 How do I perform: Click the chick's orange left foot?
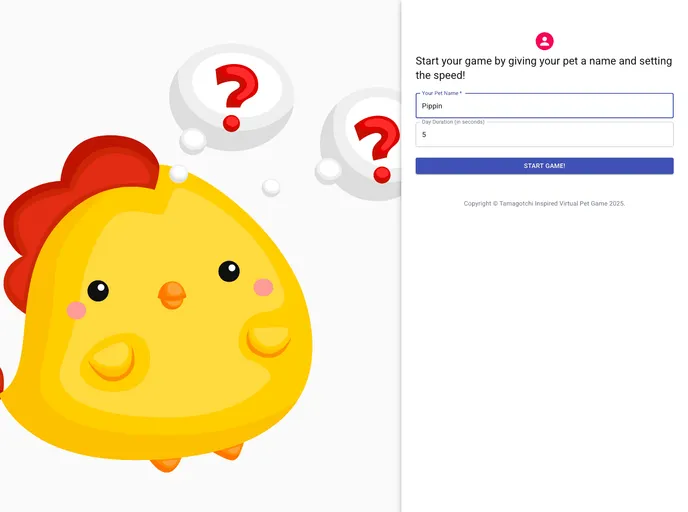[x=166, y=465]
